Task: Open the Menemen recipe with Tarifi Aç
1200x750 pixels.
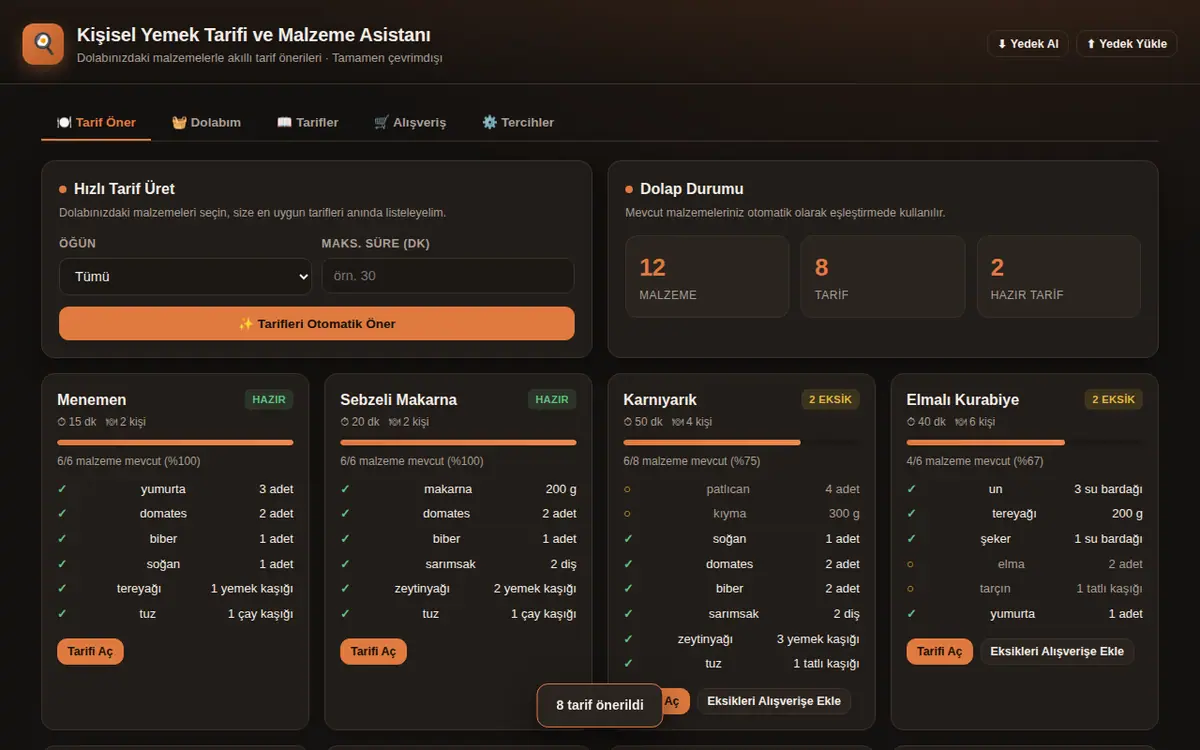Action: click(90, 651)
